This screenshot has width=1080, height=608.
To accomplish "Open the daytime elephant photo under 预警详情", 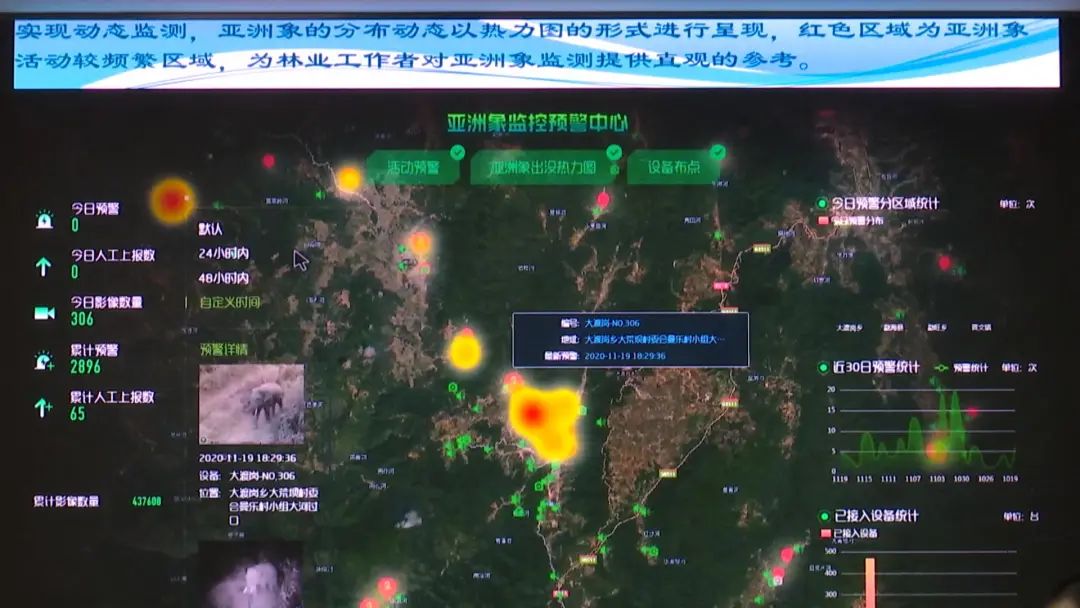I will click(x=251, y=404).
